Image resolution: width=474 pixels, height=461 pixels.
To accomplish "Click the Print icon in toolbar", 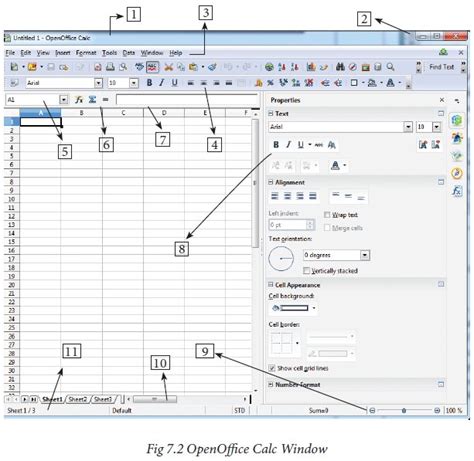I will (x=110, y=67).
